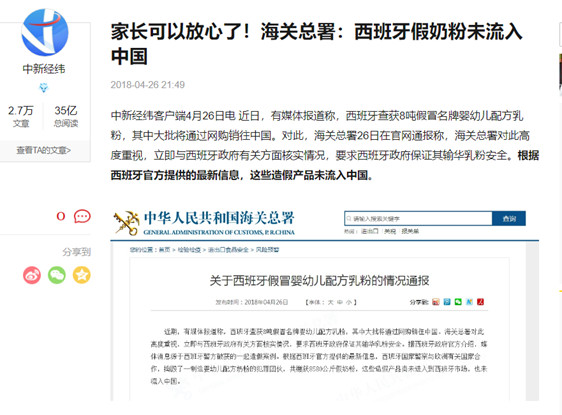Open 进出口食品安全 breadcrumb link
The width and height of the screenshot is (562, 415).
point(228,249)
